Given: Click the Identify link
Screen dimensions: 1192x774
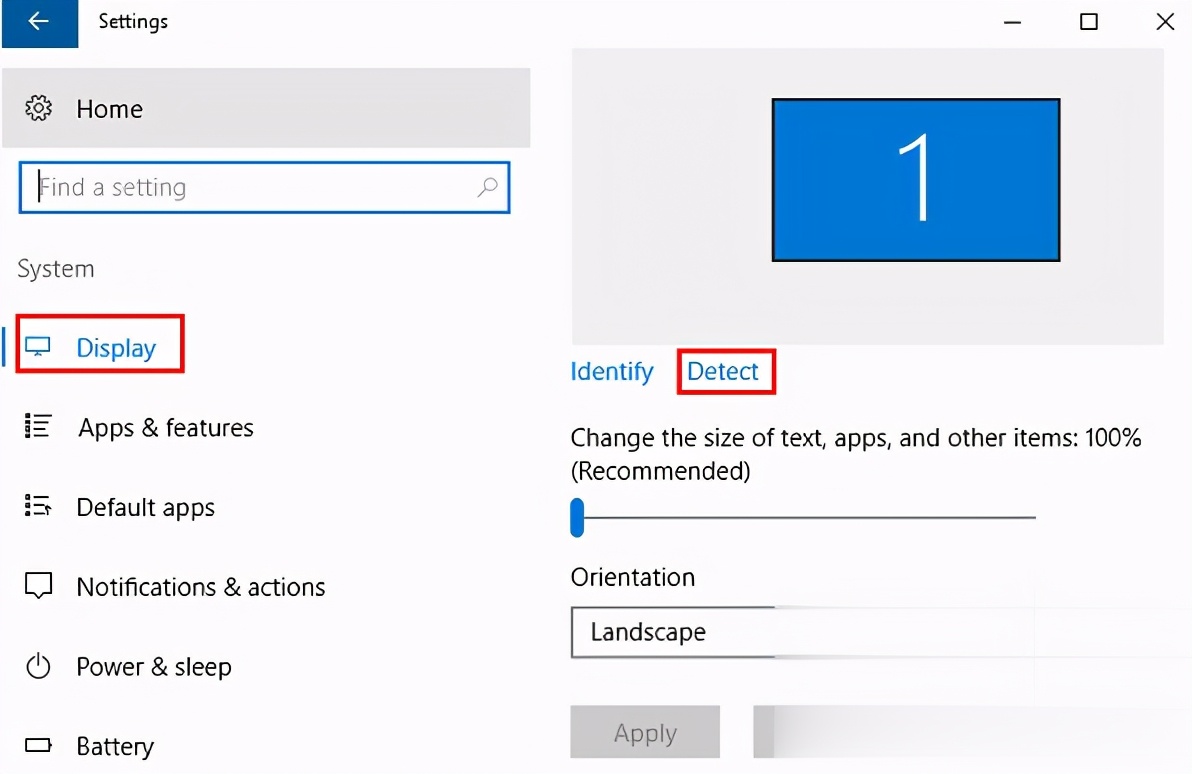Looking at the screenshot, I should click(x=611, y=371).
